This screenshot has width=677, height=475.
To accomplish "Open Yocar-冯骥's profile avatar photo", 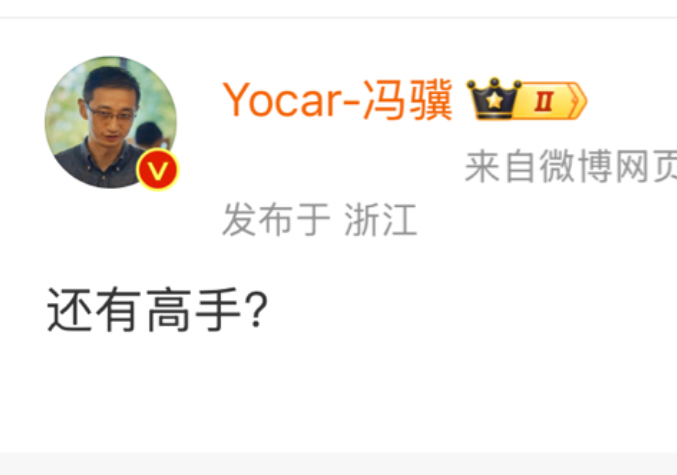I will pos(111,122).
